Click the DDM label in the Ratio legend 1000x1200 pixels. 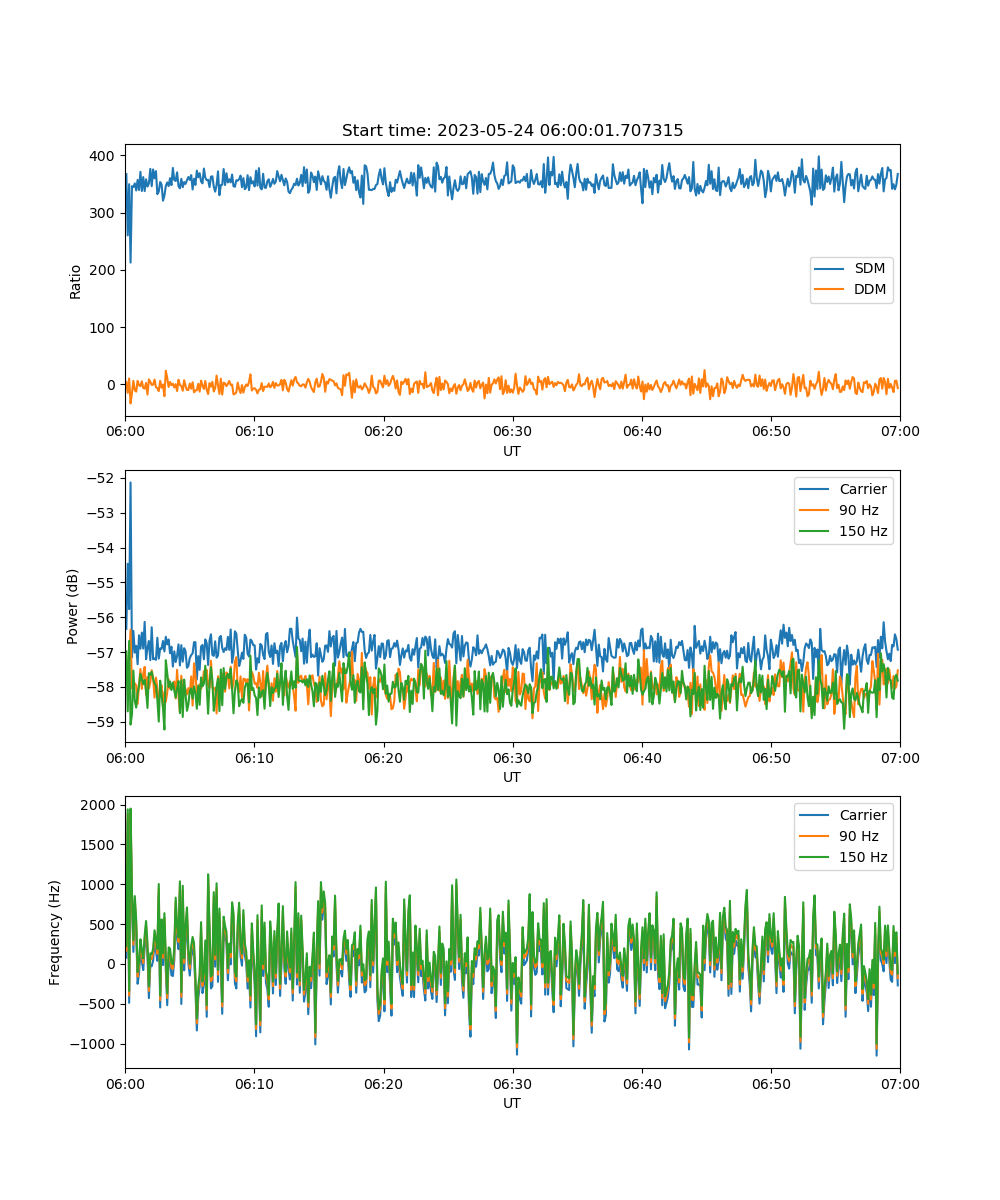[869, 290]
